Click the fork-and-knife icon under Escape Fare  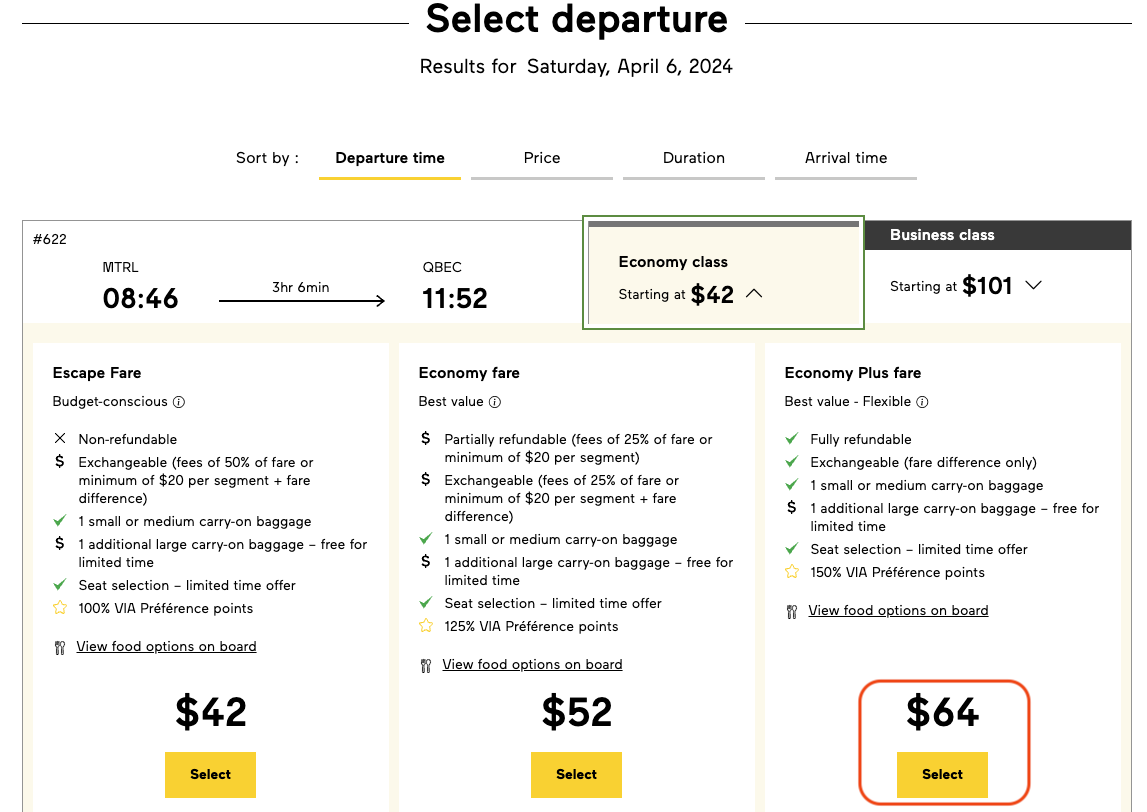click(x=58, y=646)
